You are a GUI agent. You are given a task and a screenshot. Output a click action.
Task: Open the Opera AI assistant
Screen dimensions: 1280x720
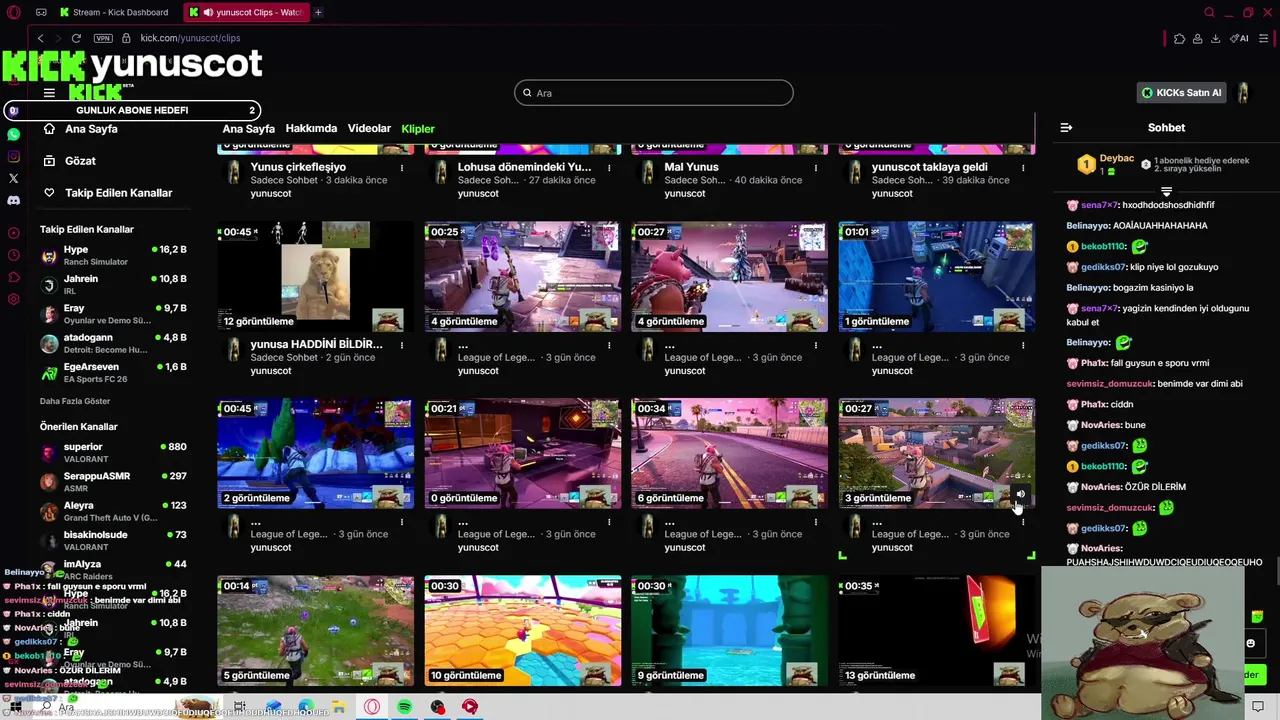1240,38
